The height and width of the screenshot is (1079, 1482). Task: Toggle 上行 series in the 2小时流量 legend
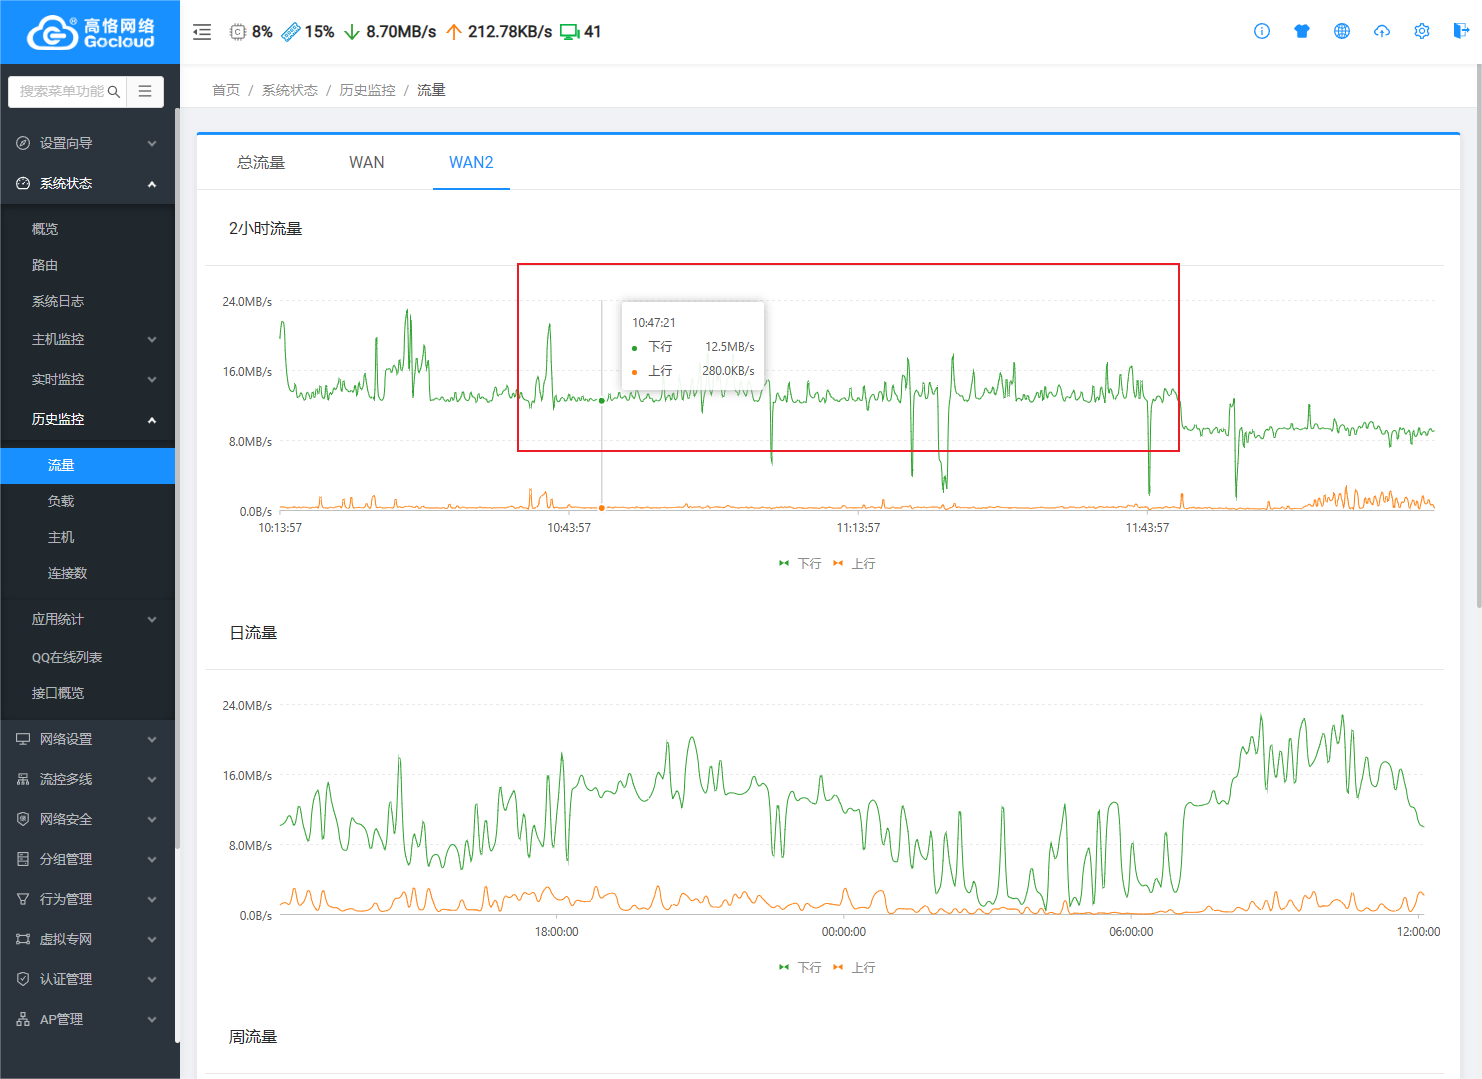pyautogui.click(x=854, y=564)
